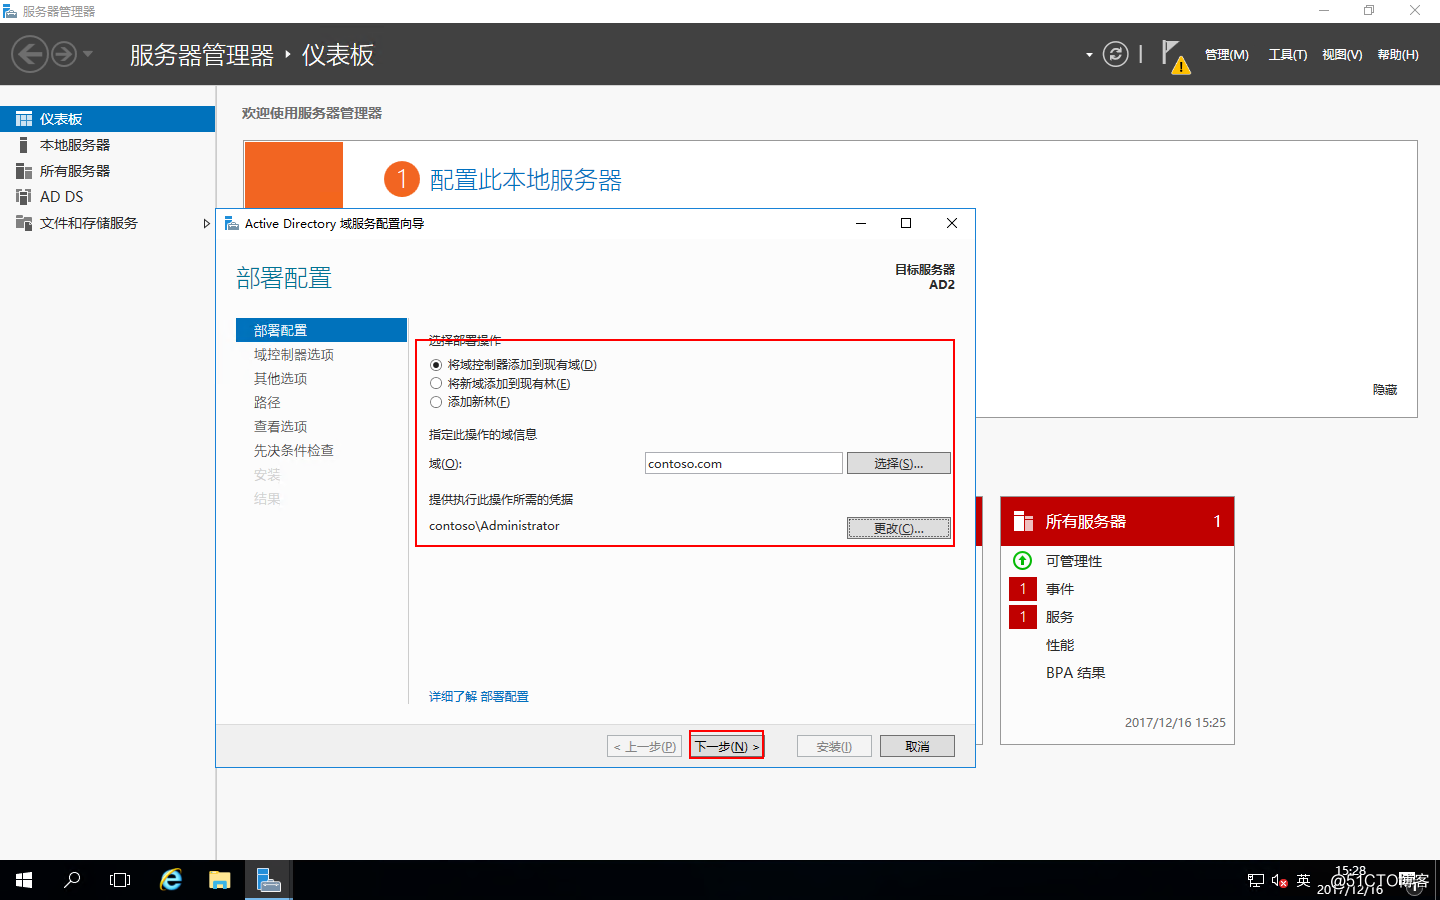Click the back navigation arrow in Server Manager
1440x900 pixels.
tap(30, 54)
